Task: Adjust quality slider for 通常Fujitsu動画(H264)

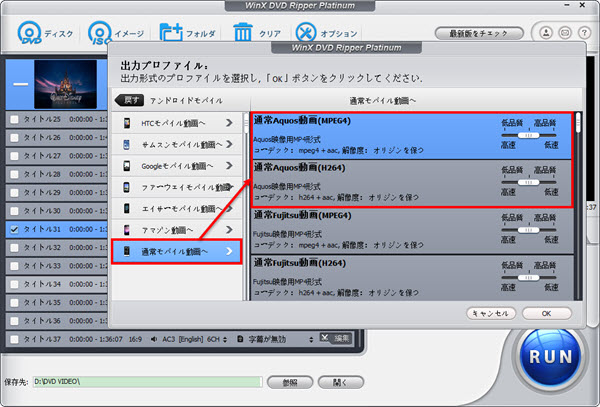Action: 528,278
